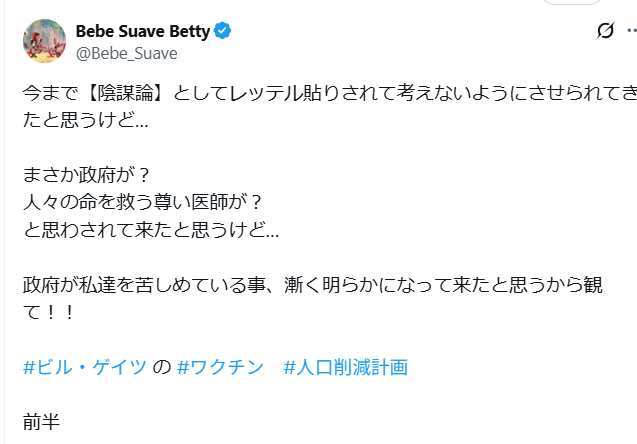The image size is (637, 444).
Task: Open the #ビル・ゲイツ hashtag
Action: point(84,367)
